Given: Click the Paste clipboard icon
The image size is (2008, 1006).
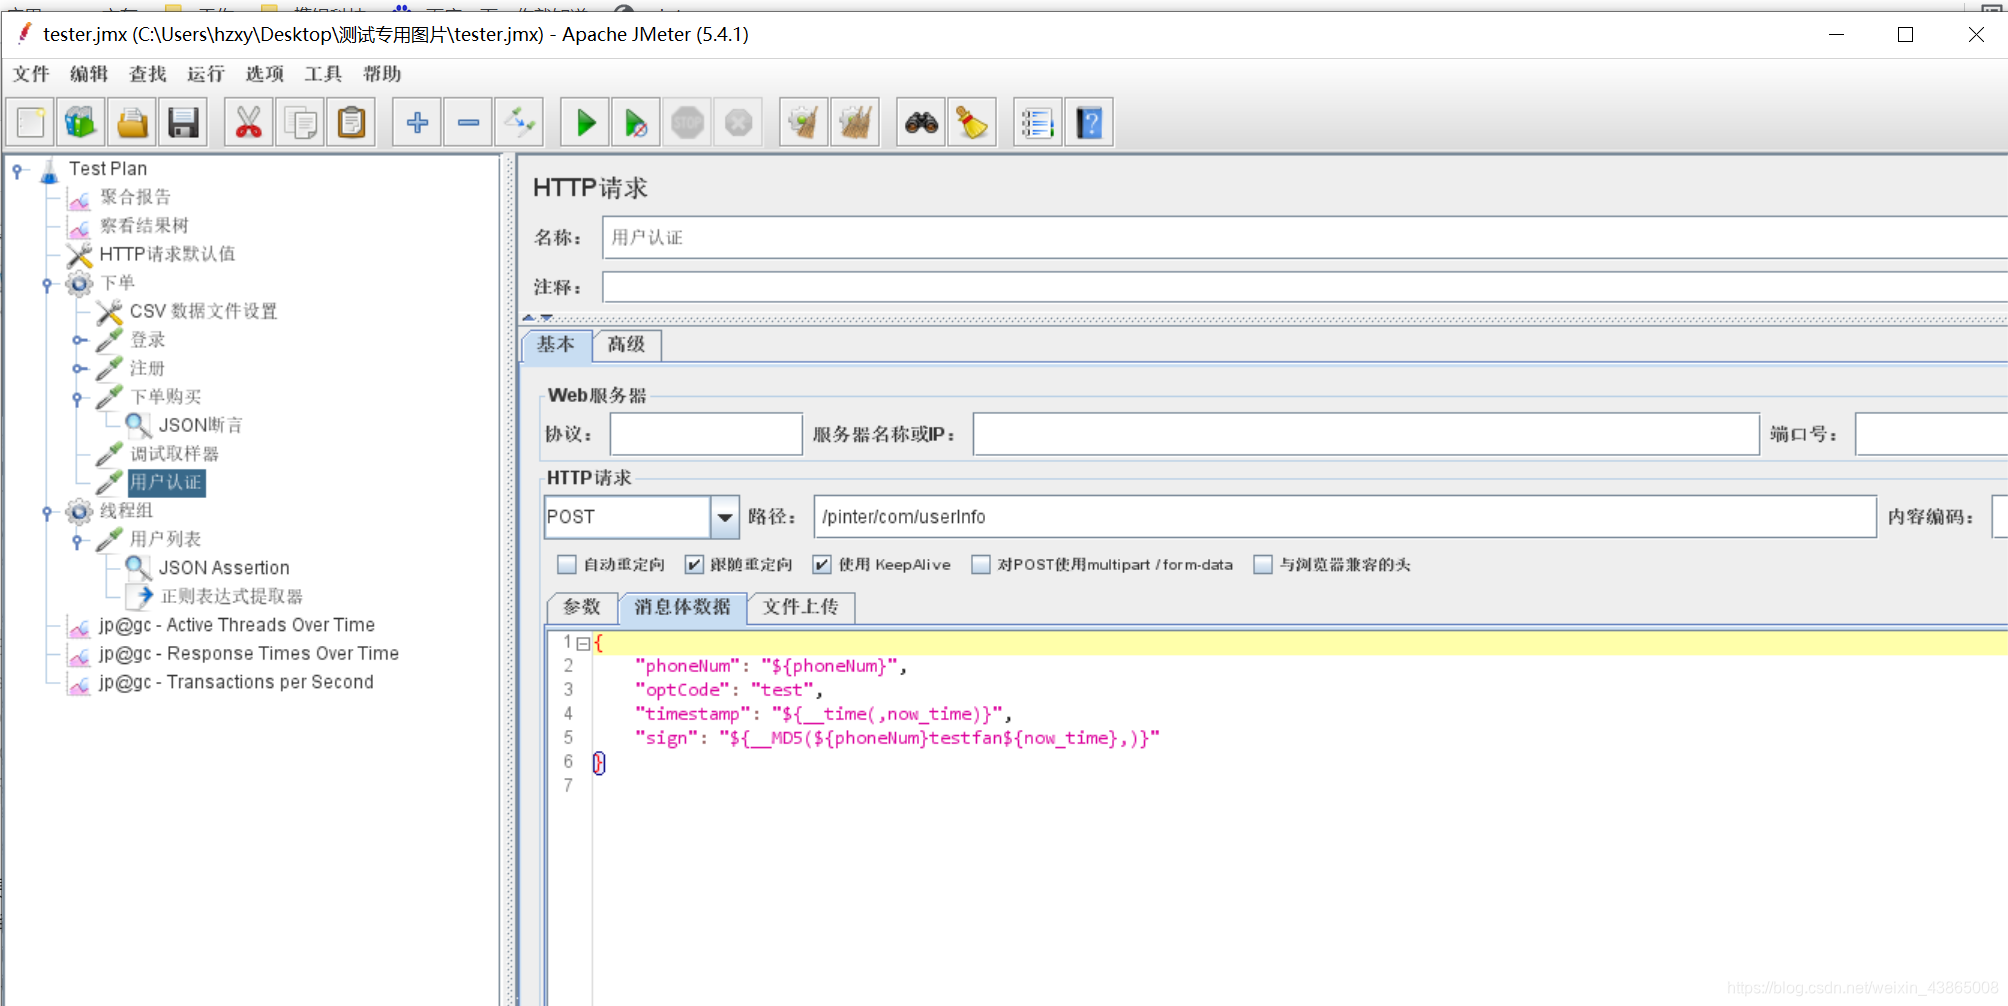Looking at the screenshot, I should tap(351, 123).
